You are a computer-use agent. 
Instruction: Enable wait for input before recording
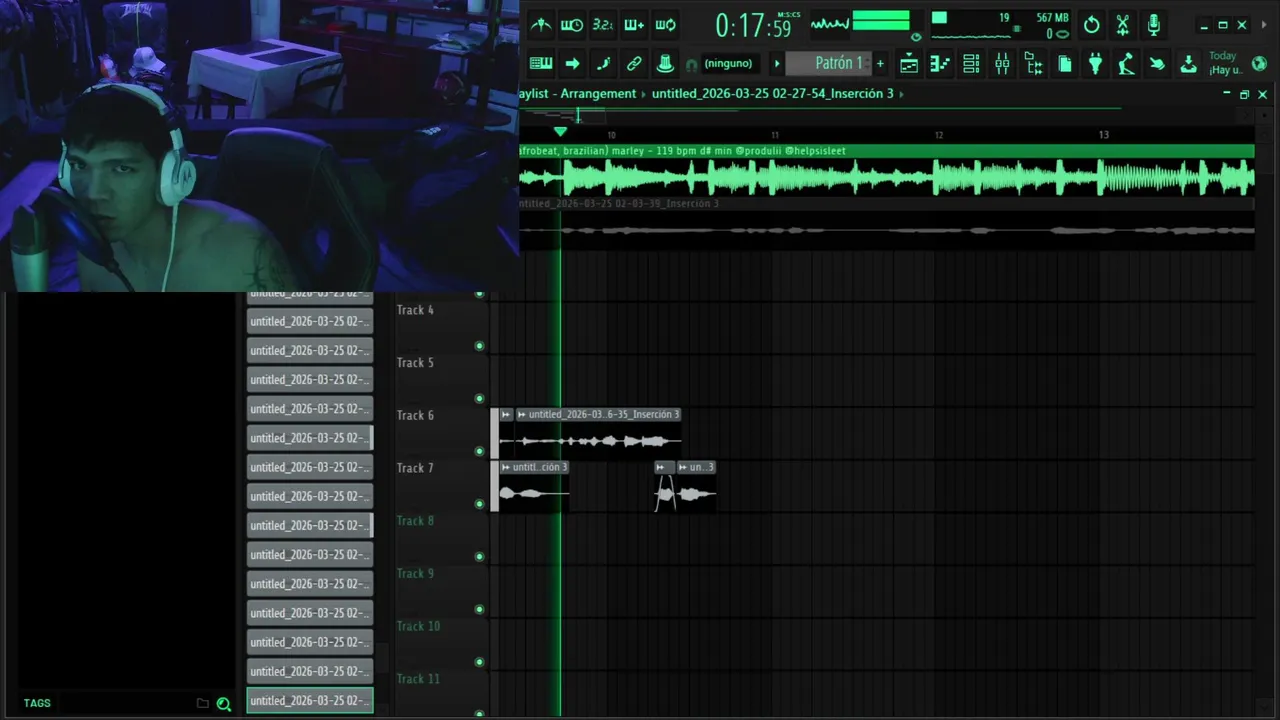[x=572, y=25]
